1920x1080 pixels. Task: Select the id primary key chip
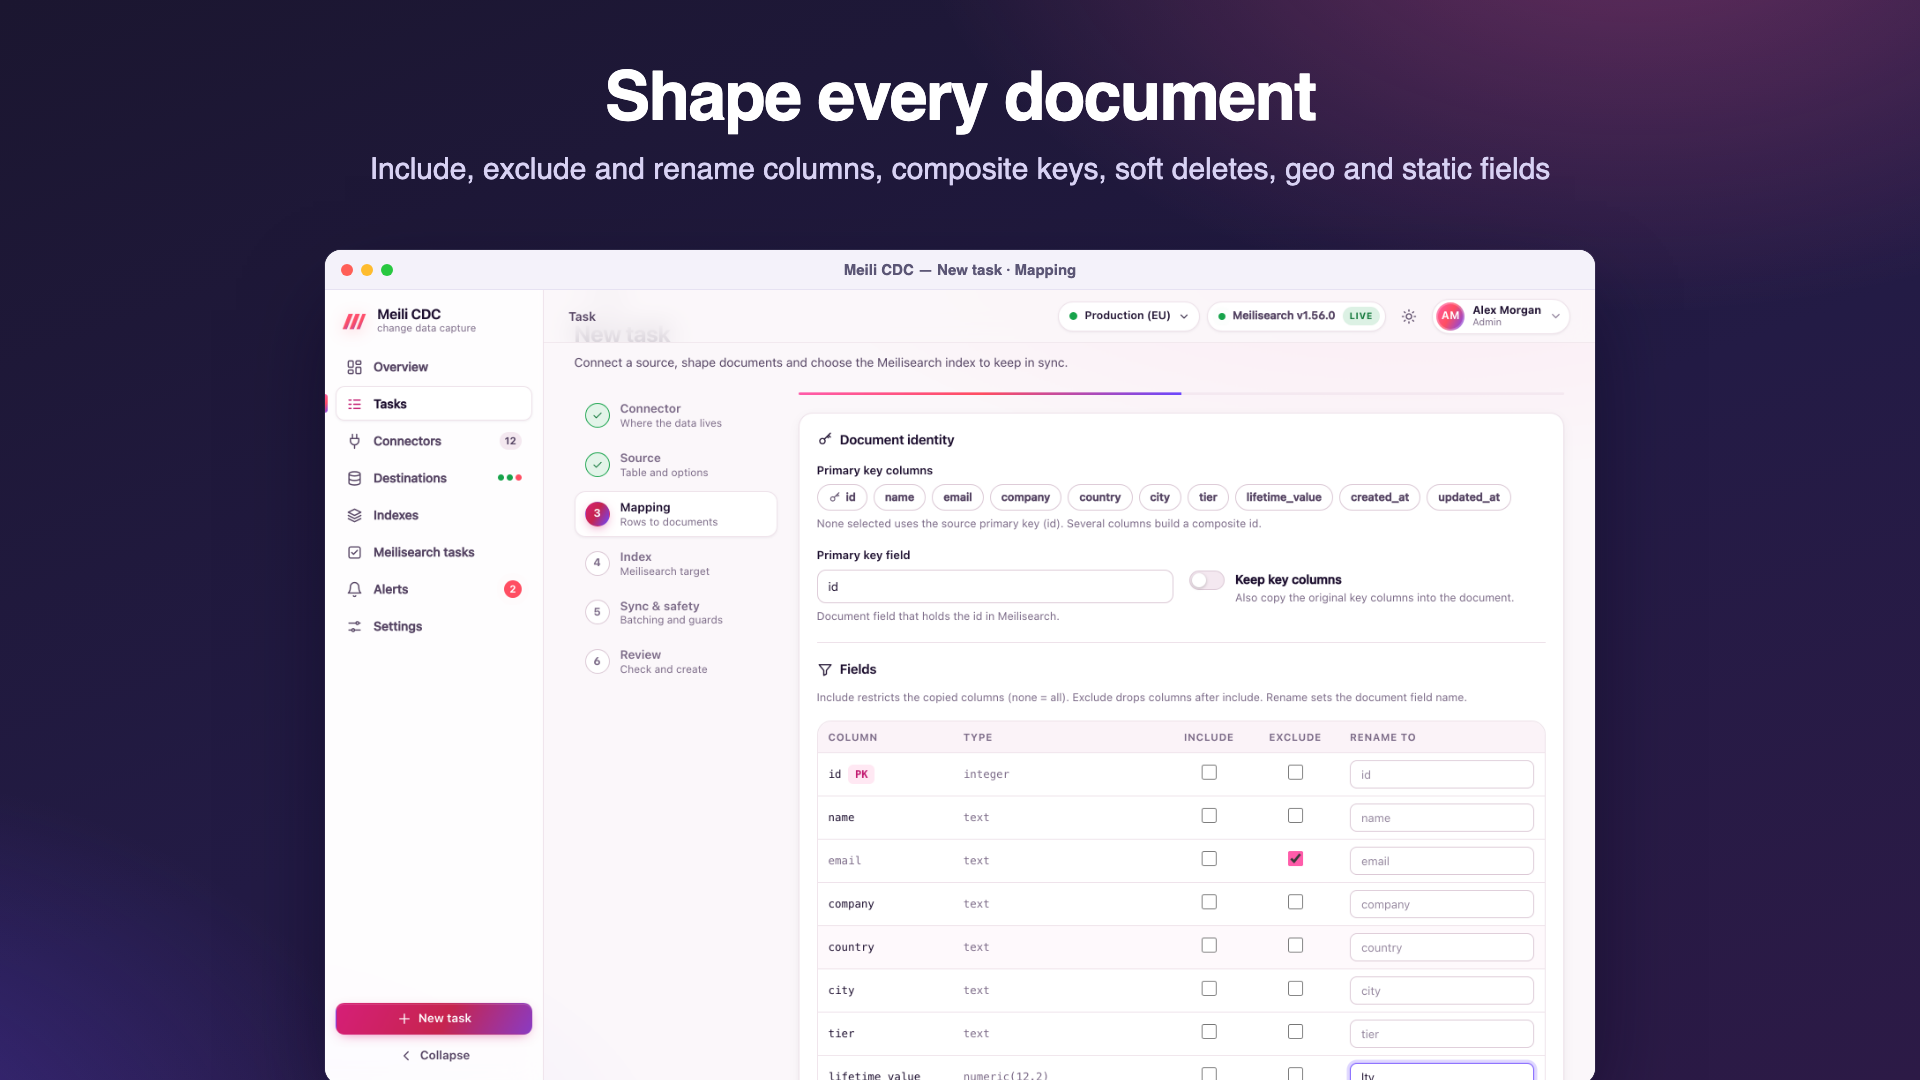(x=842, y=497)
